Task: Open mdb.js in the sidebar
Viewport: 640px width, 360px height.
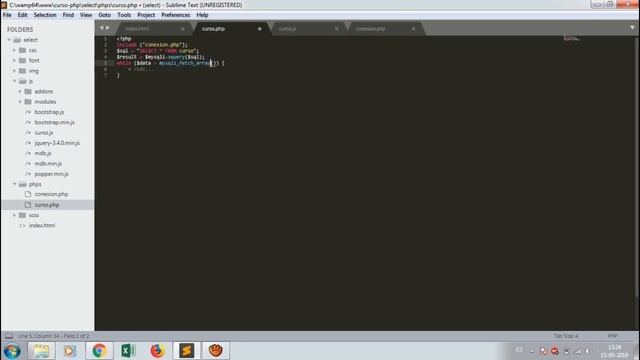Action: (43, 153)
